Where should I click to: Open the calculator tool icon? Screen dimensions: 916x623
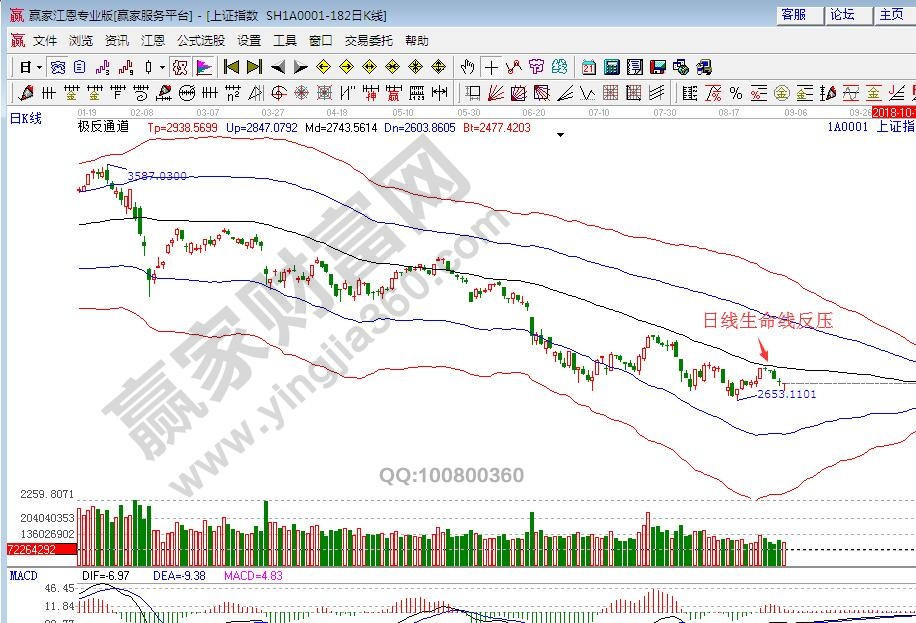pos(611,67)
